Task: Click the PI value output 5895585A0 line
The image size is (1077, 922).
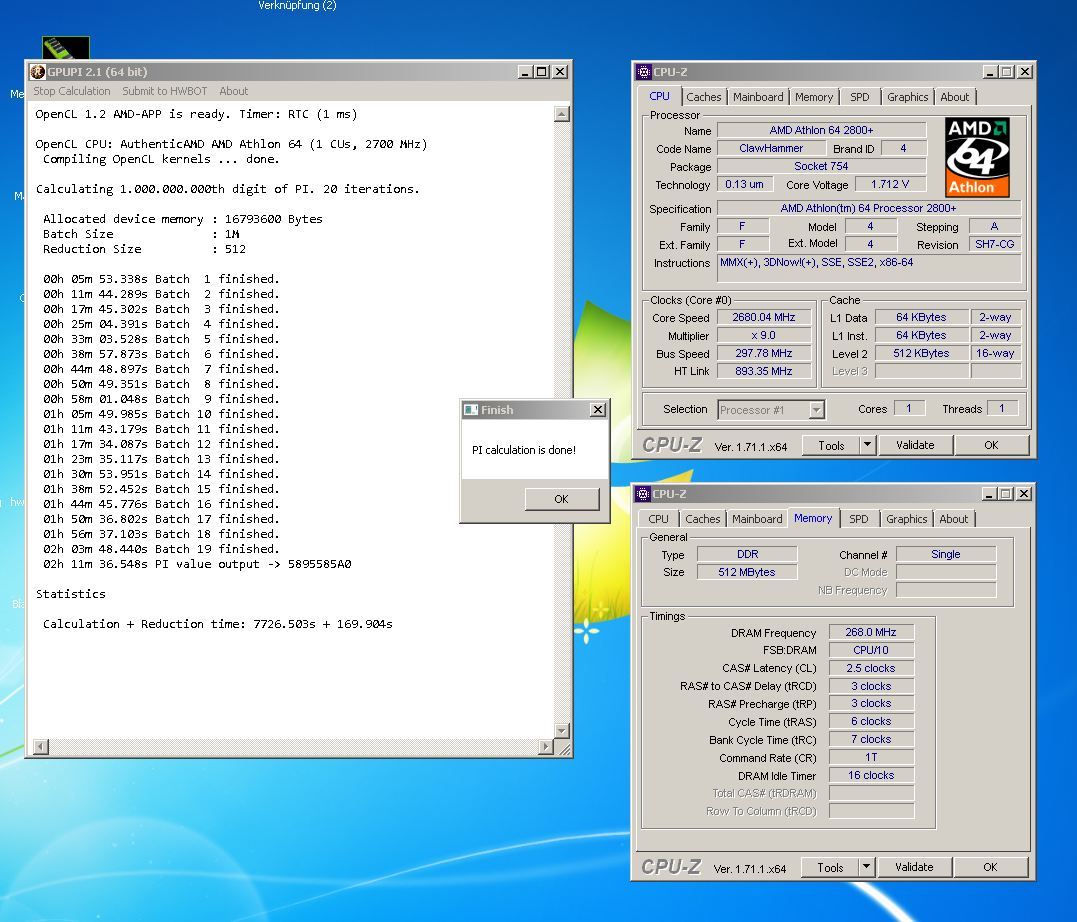Action: click(197, 564)
